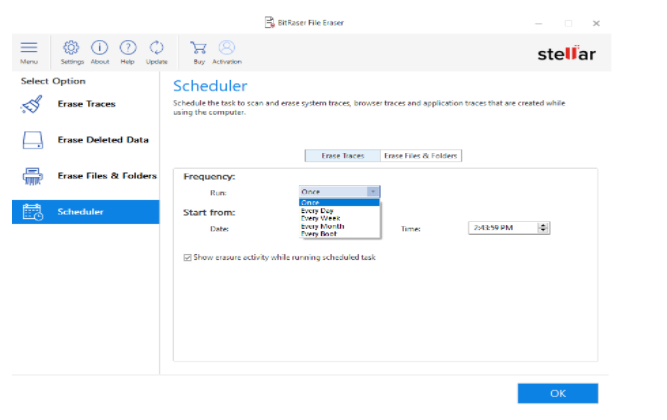Select the Scheduler sidebar option
The height and width of the screenshot is (420, 667).
click(x=86, y=212)
